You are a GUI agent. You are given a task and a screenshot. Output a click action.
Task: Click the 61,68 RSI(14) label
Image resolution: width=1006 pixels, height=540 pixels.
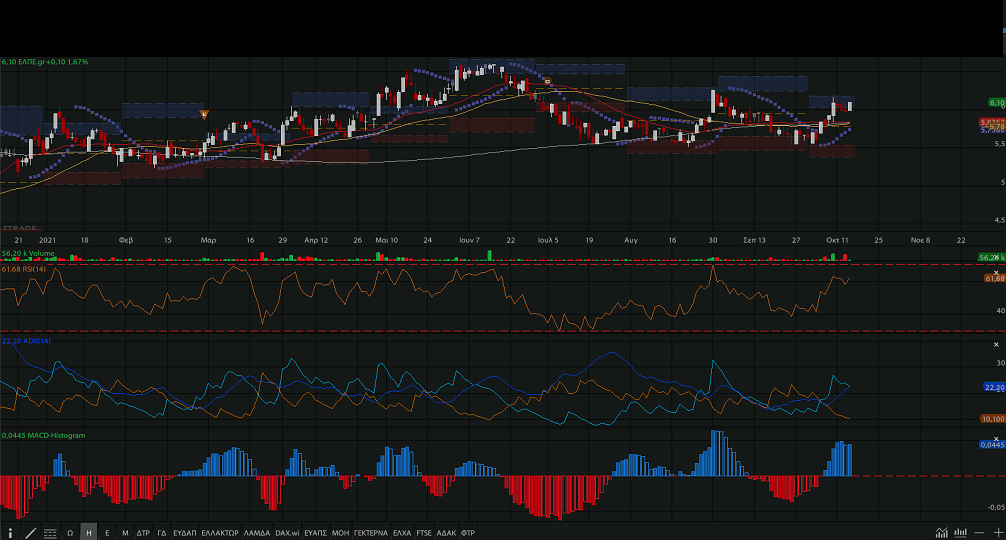pos(24,269)
